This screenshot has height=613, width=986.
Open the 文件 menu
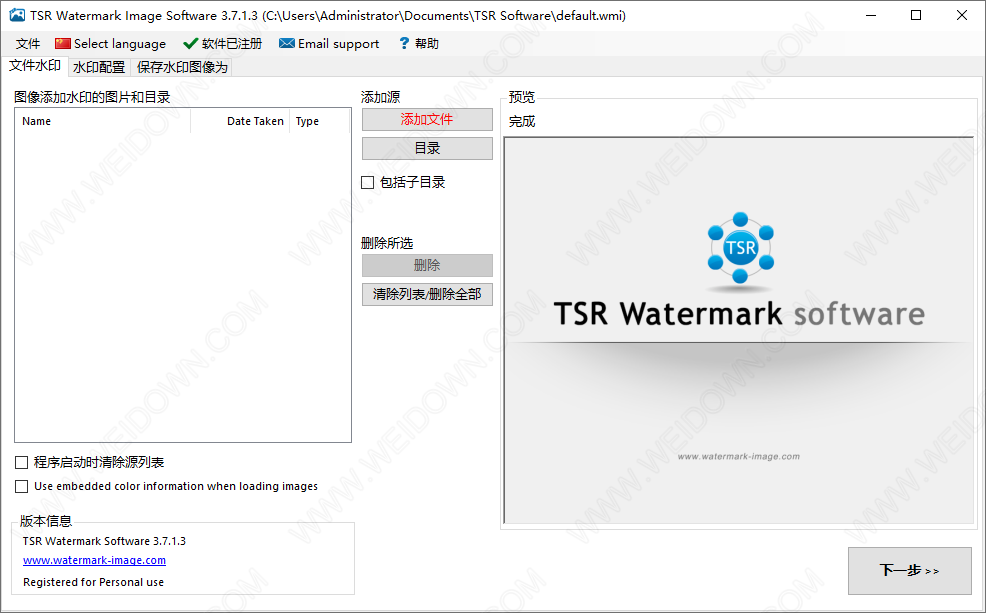(28, 43)
